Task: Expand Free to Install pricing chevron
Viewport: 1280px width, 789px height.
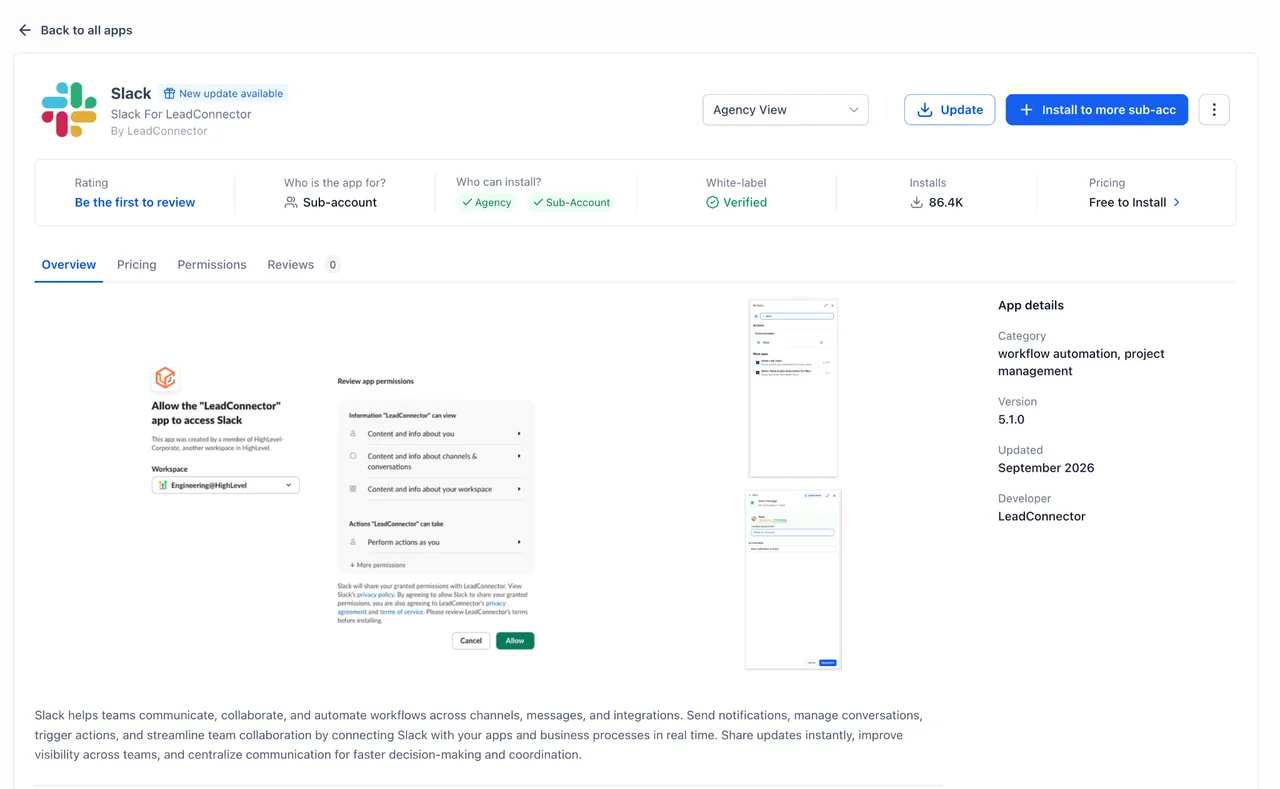Action: (x=1176, y=202)
